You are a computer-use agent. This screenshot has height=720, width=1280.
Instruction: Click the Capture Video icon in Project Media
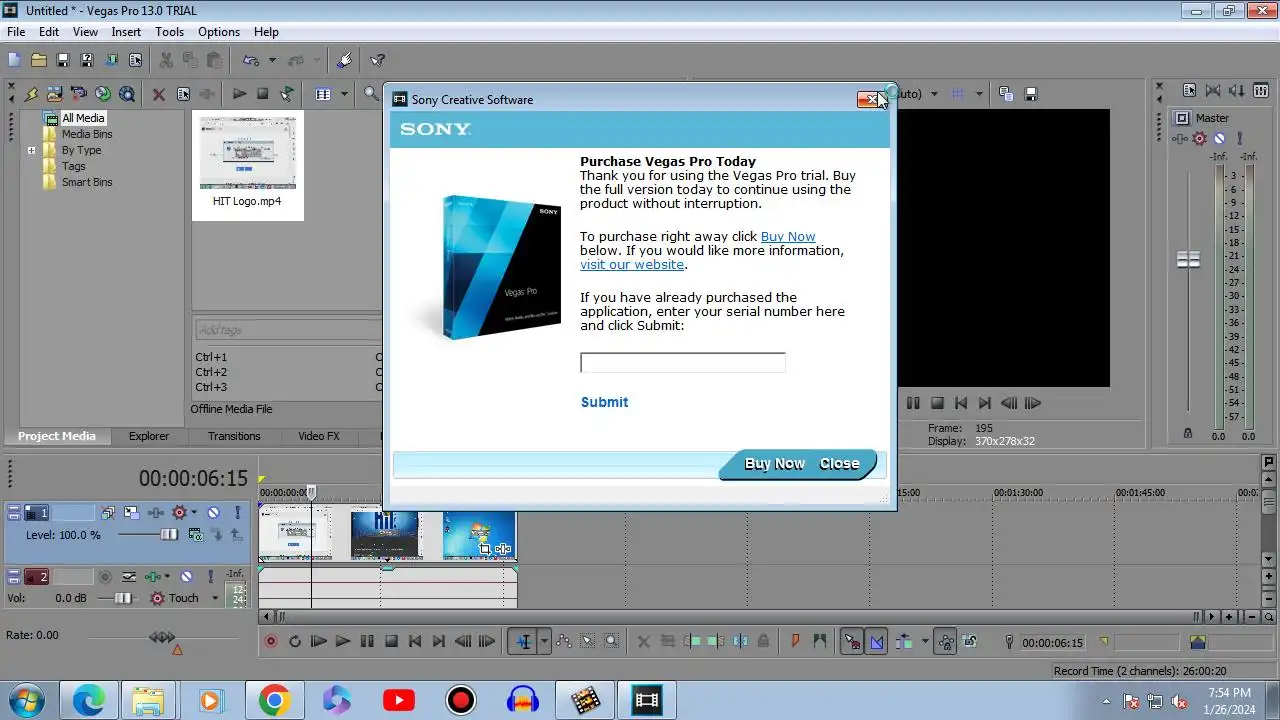[x=79, y=94]
